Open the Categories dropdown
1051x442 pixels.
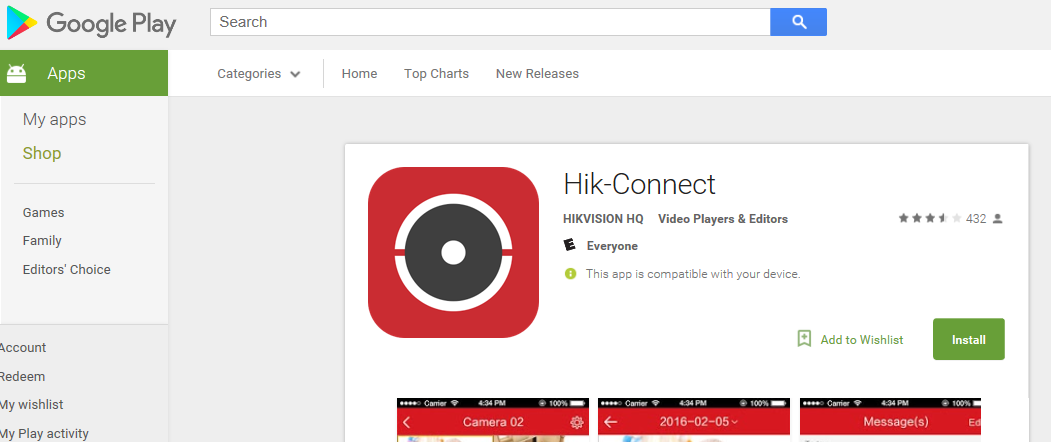(x=259, y=74)
